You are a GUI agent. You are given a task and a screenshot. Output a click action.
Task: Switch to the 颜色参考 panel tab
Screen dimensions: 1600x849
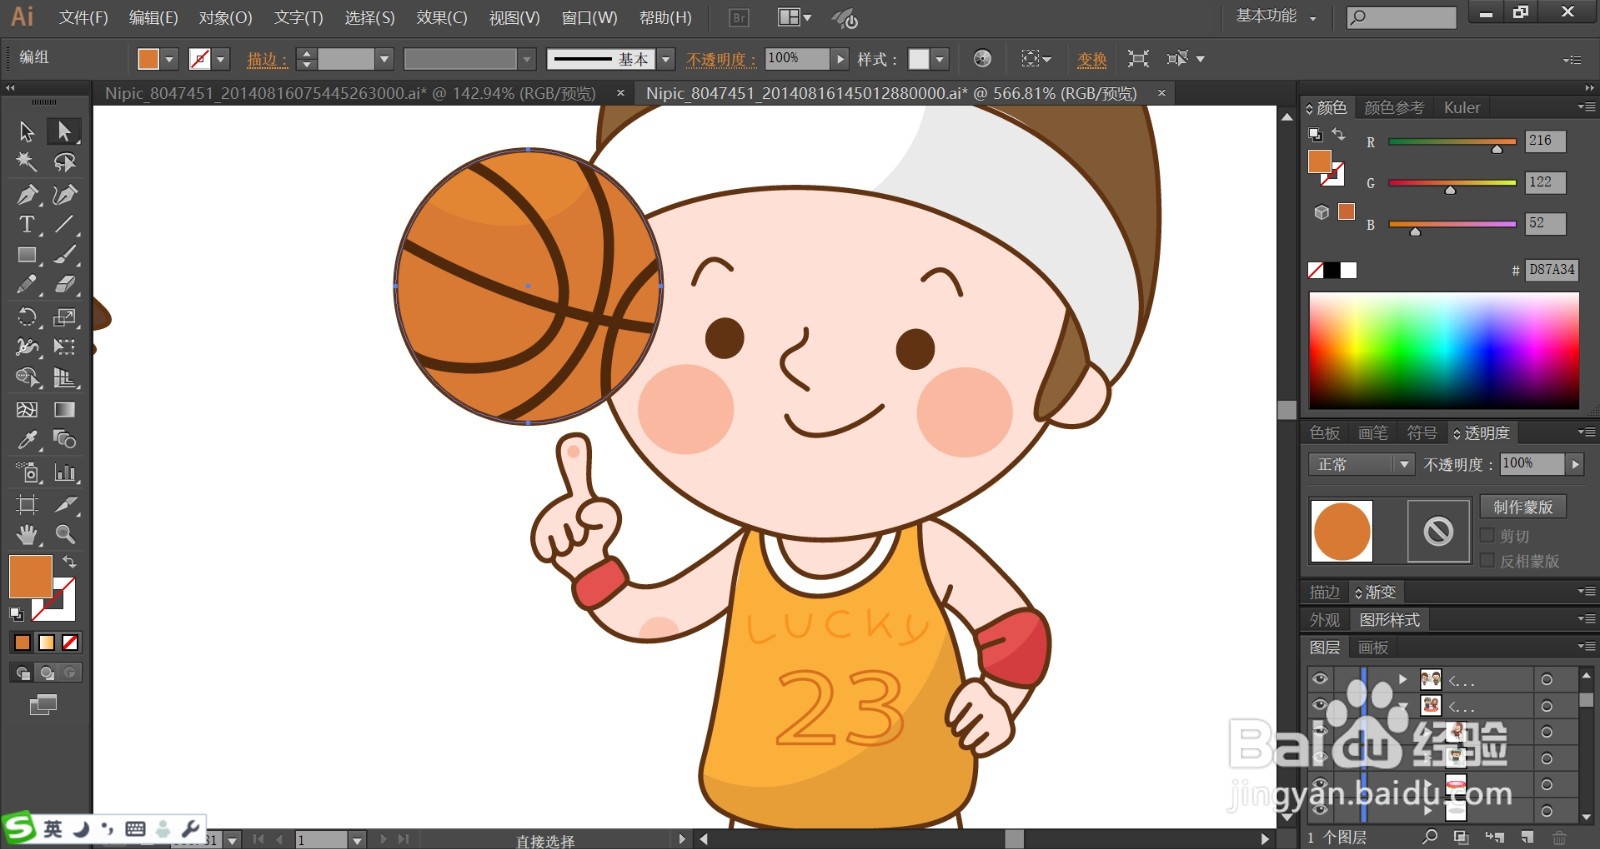click(1394, 107)
